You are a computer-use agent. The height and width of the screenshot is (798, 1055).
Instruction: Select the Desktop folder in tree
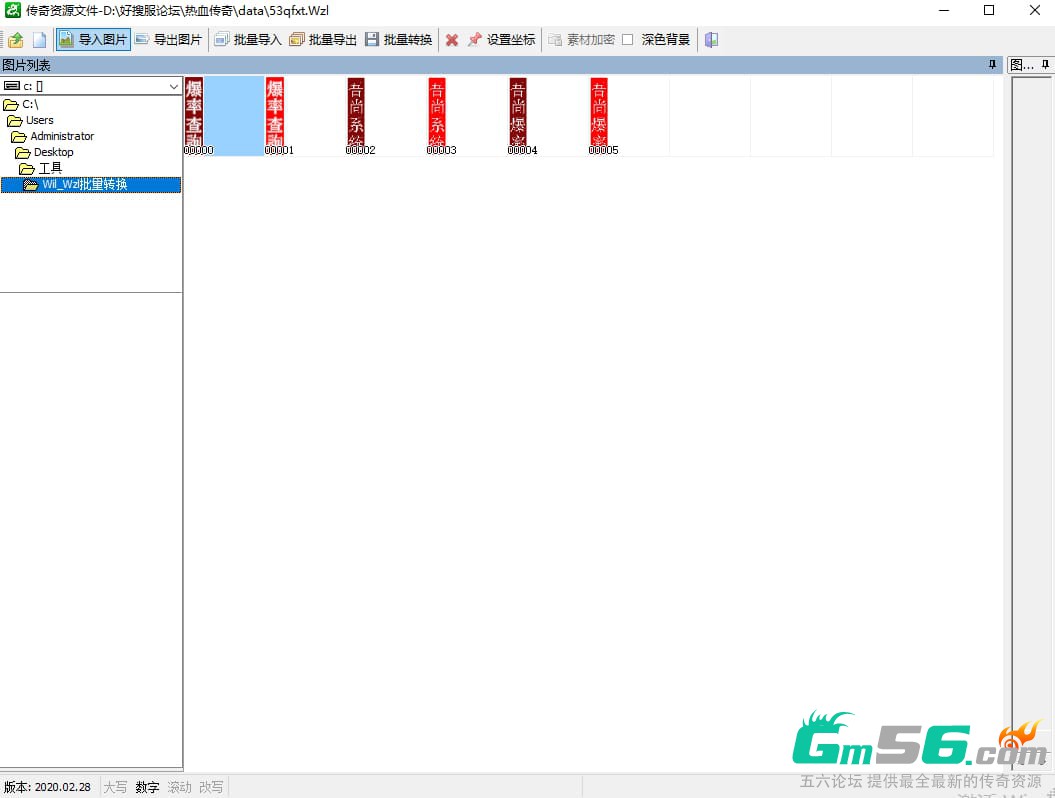(53, 152)
